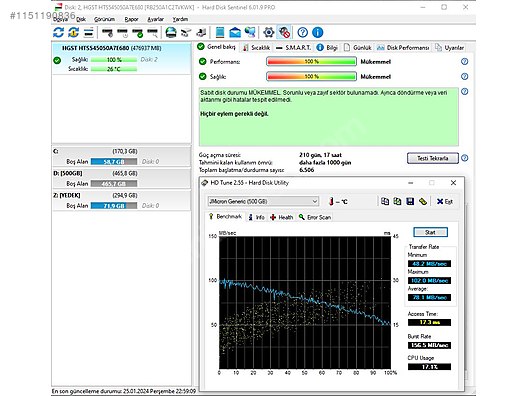Viewport: 528px width, 396px height.
Task: Click the thermometer temperature indicator in HD Tune
Action: click(338, 201)
